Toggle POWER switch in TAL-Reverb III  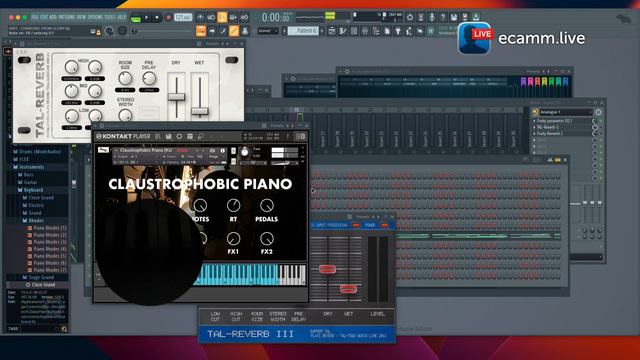(x=384, y=225)
